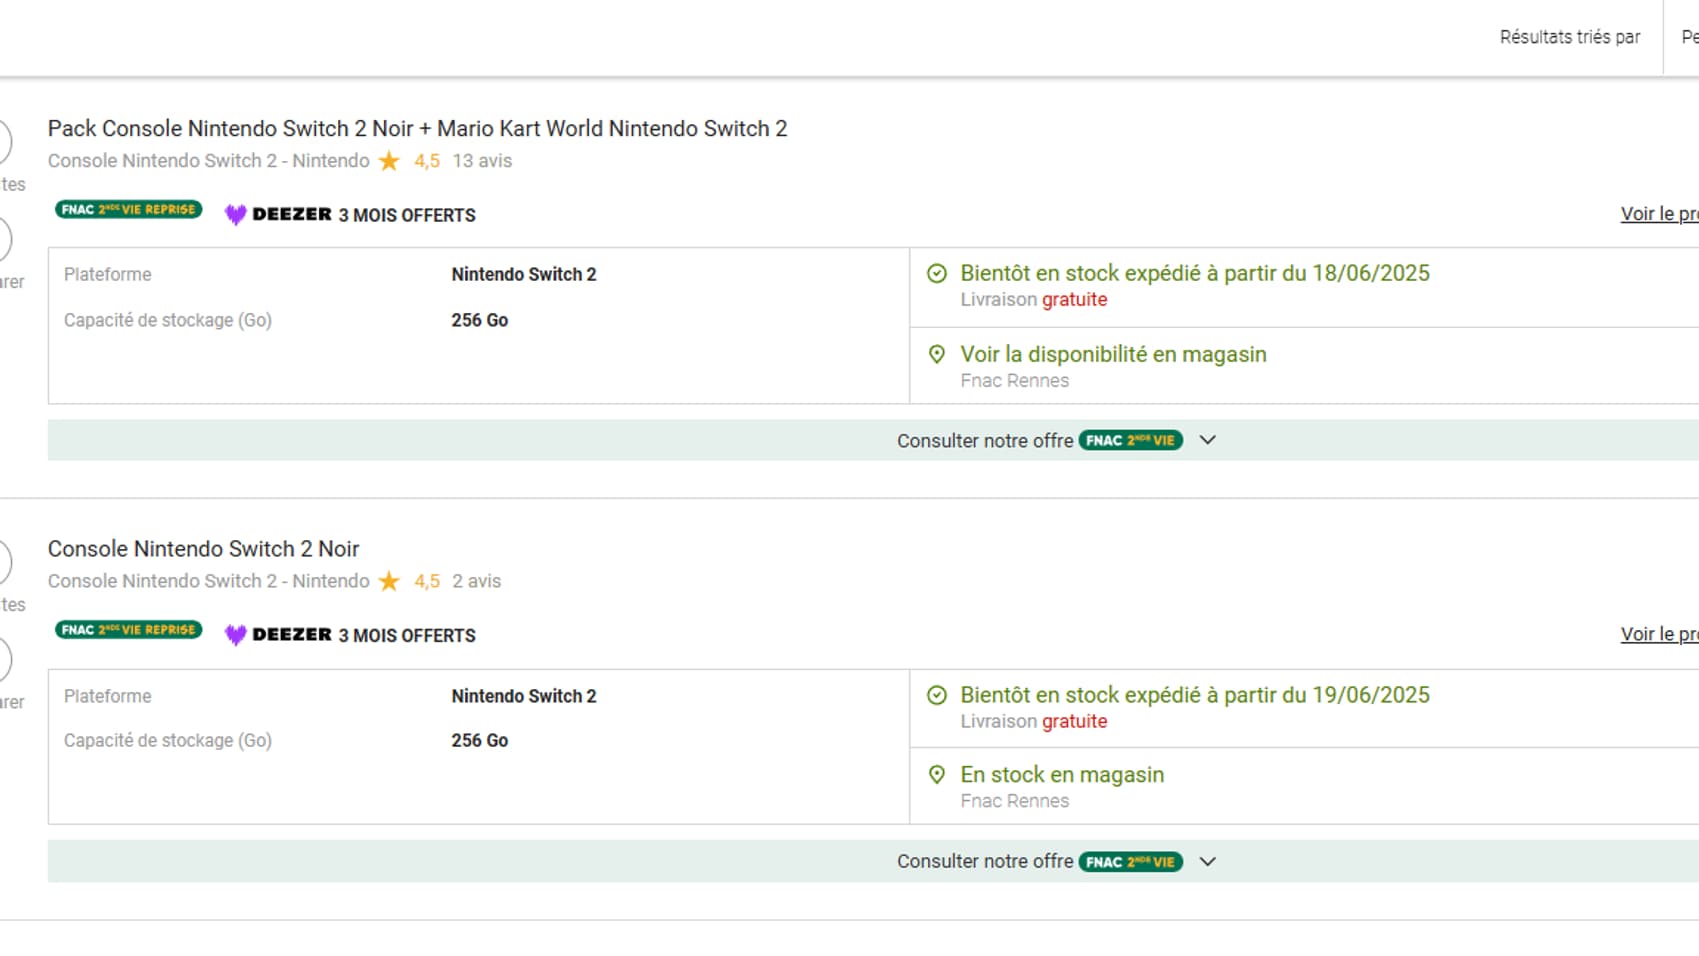Image resolution: width=1699 pixels, height=956 pixels.
Task: Click the Fnac 2nde Vie Reprise badge in the Mario Kart pack listing
Action: [128, 210]
